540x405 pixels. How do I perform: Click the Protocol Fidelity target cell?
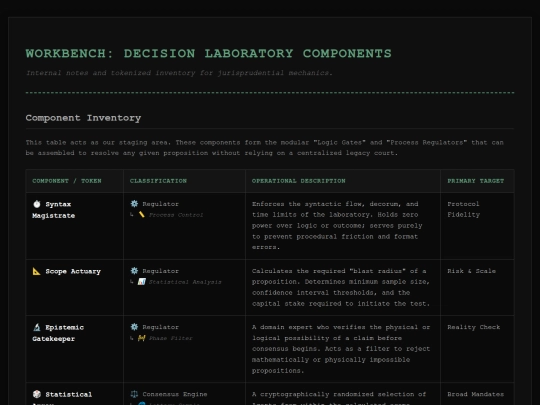click(x=463, y=209)
